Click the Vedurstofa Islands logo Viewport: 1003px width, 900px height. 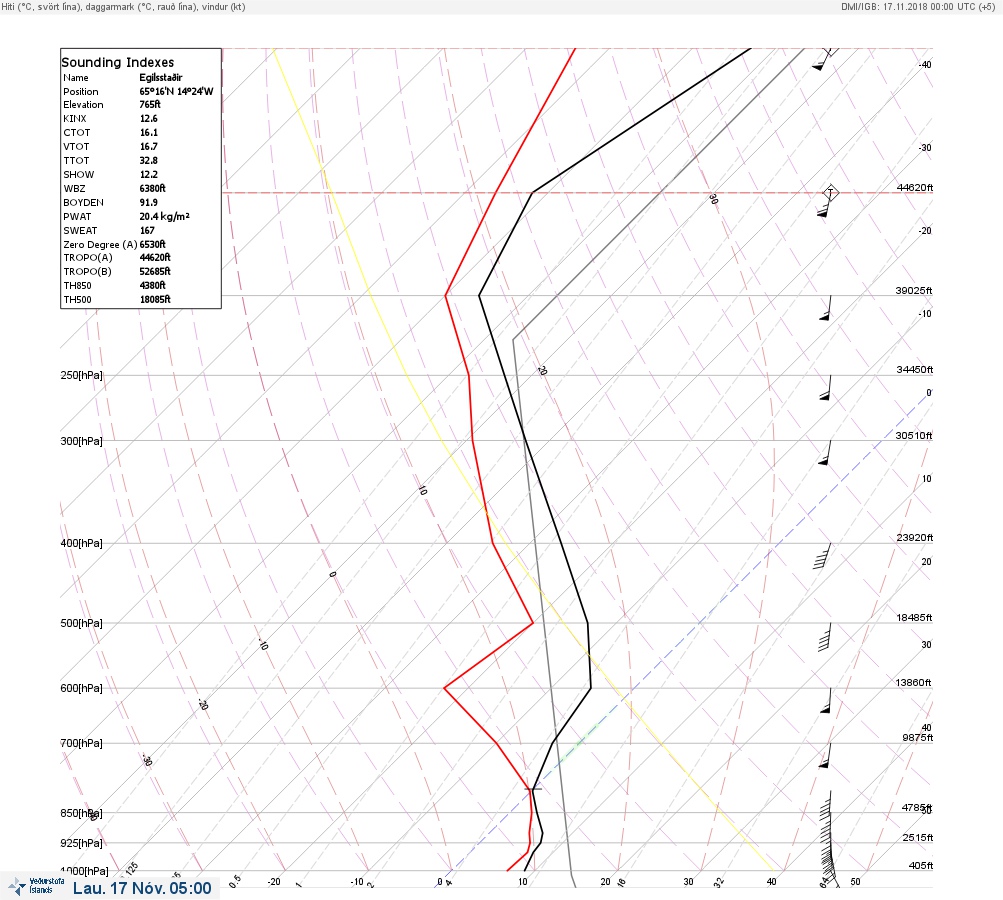coord(36,886)
